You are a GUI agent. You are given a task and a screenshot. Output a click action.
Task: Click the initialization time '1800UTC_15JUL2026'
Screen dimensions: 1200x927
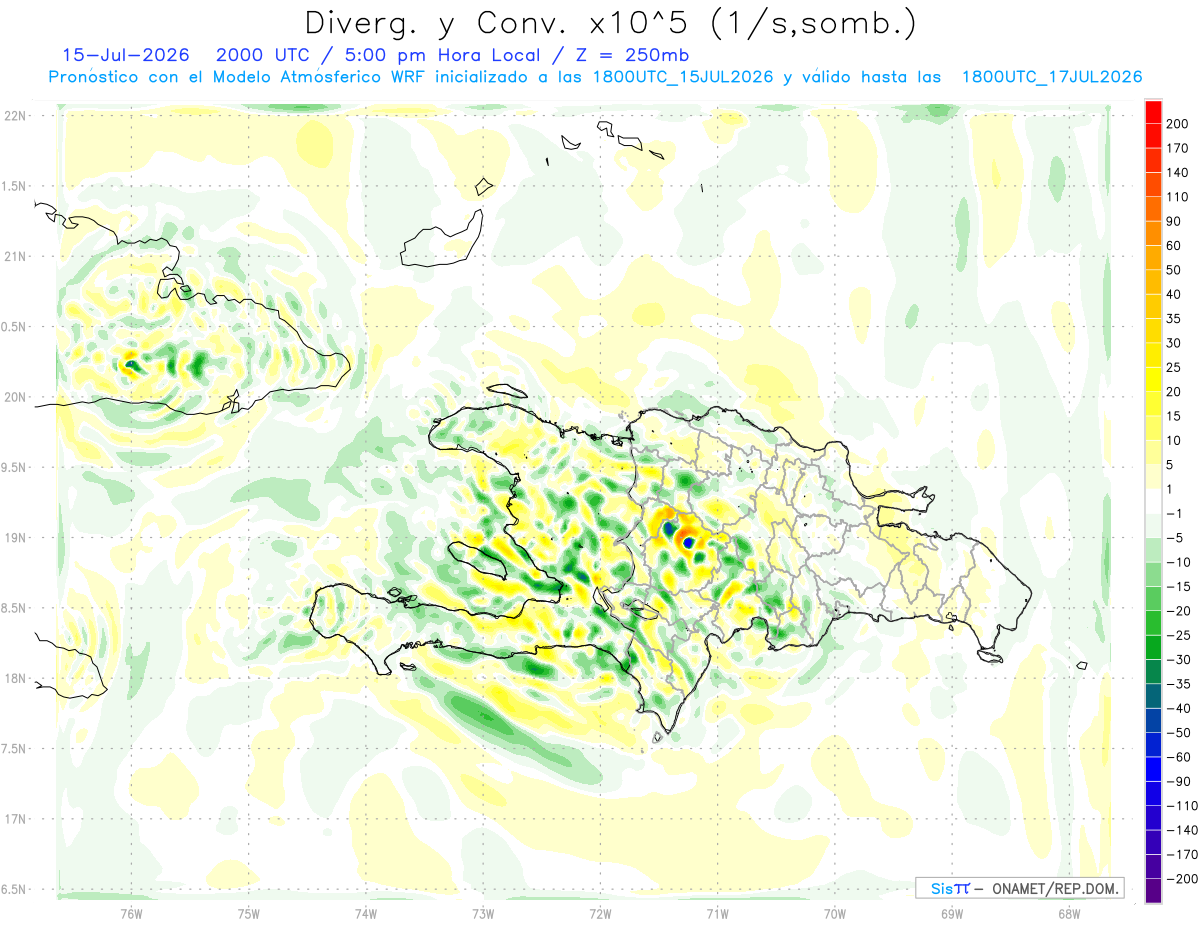point(683,76)
